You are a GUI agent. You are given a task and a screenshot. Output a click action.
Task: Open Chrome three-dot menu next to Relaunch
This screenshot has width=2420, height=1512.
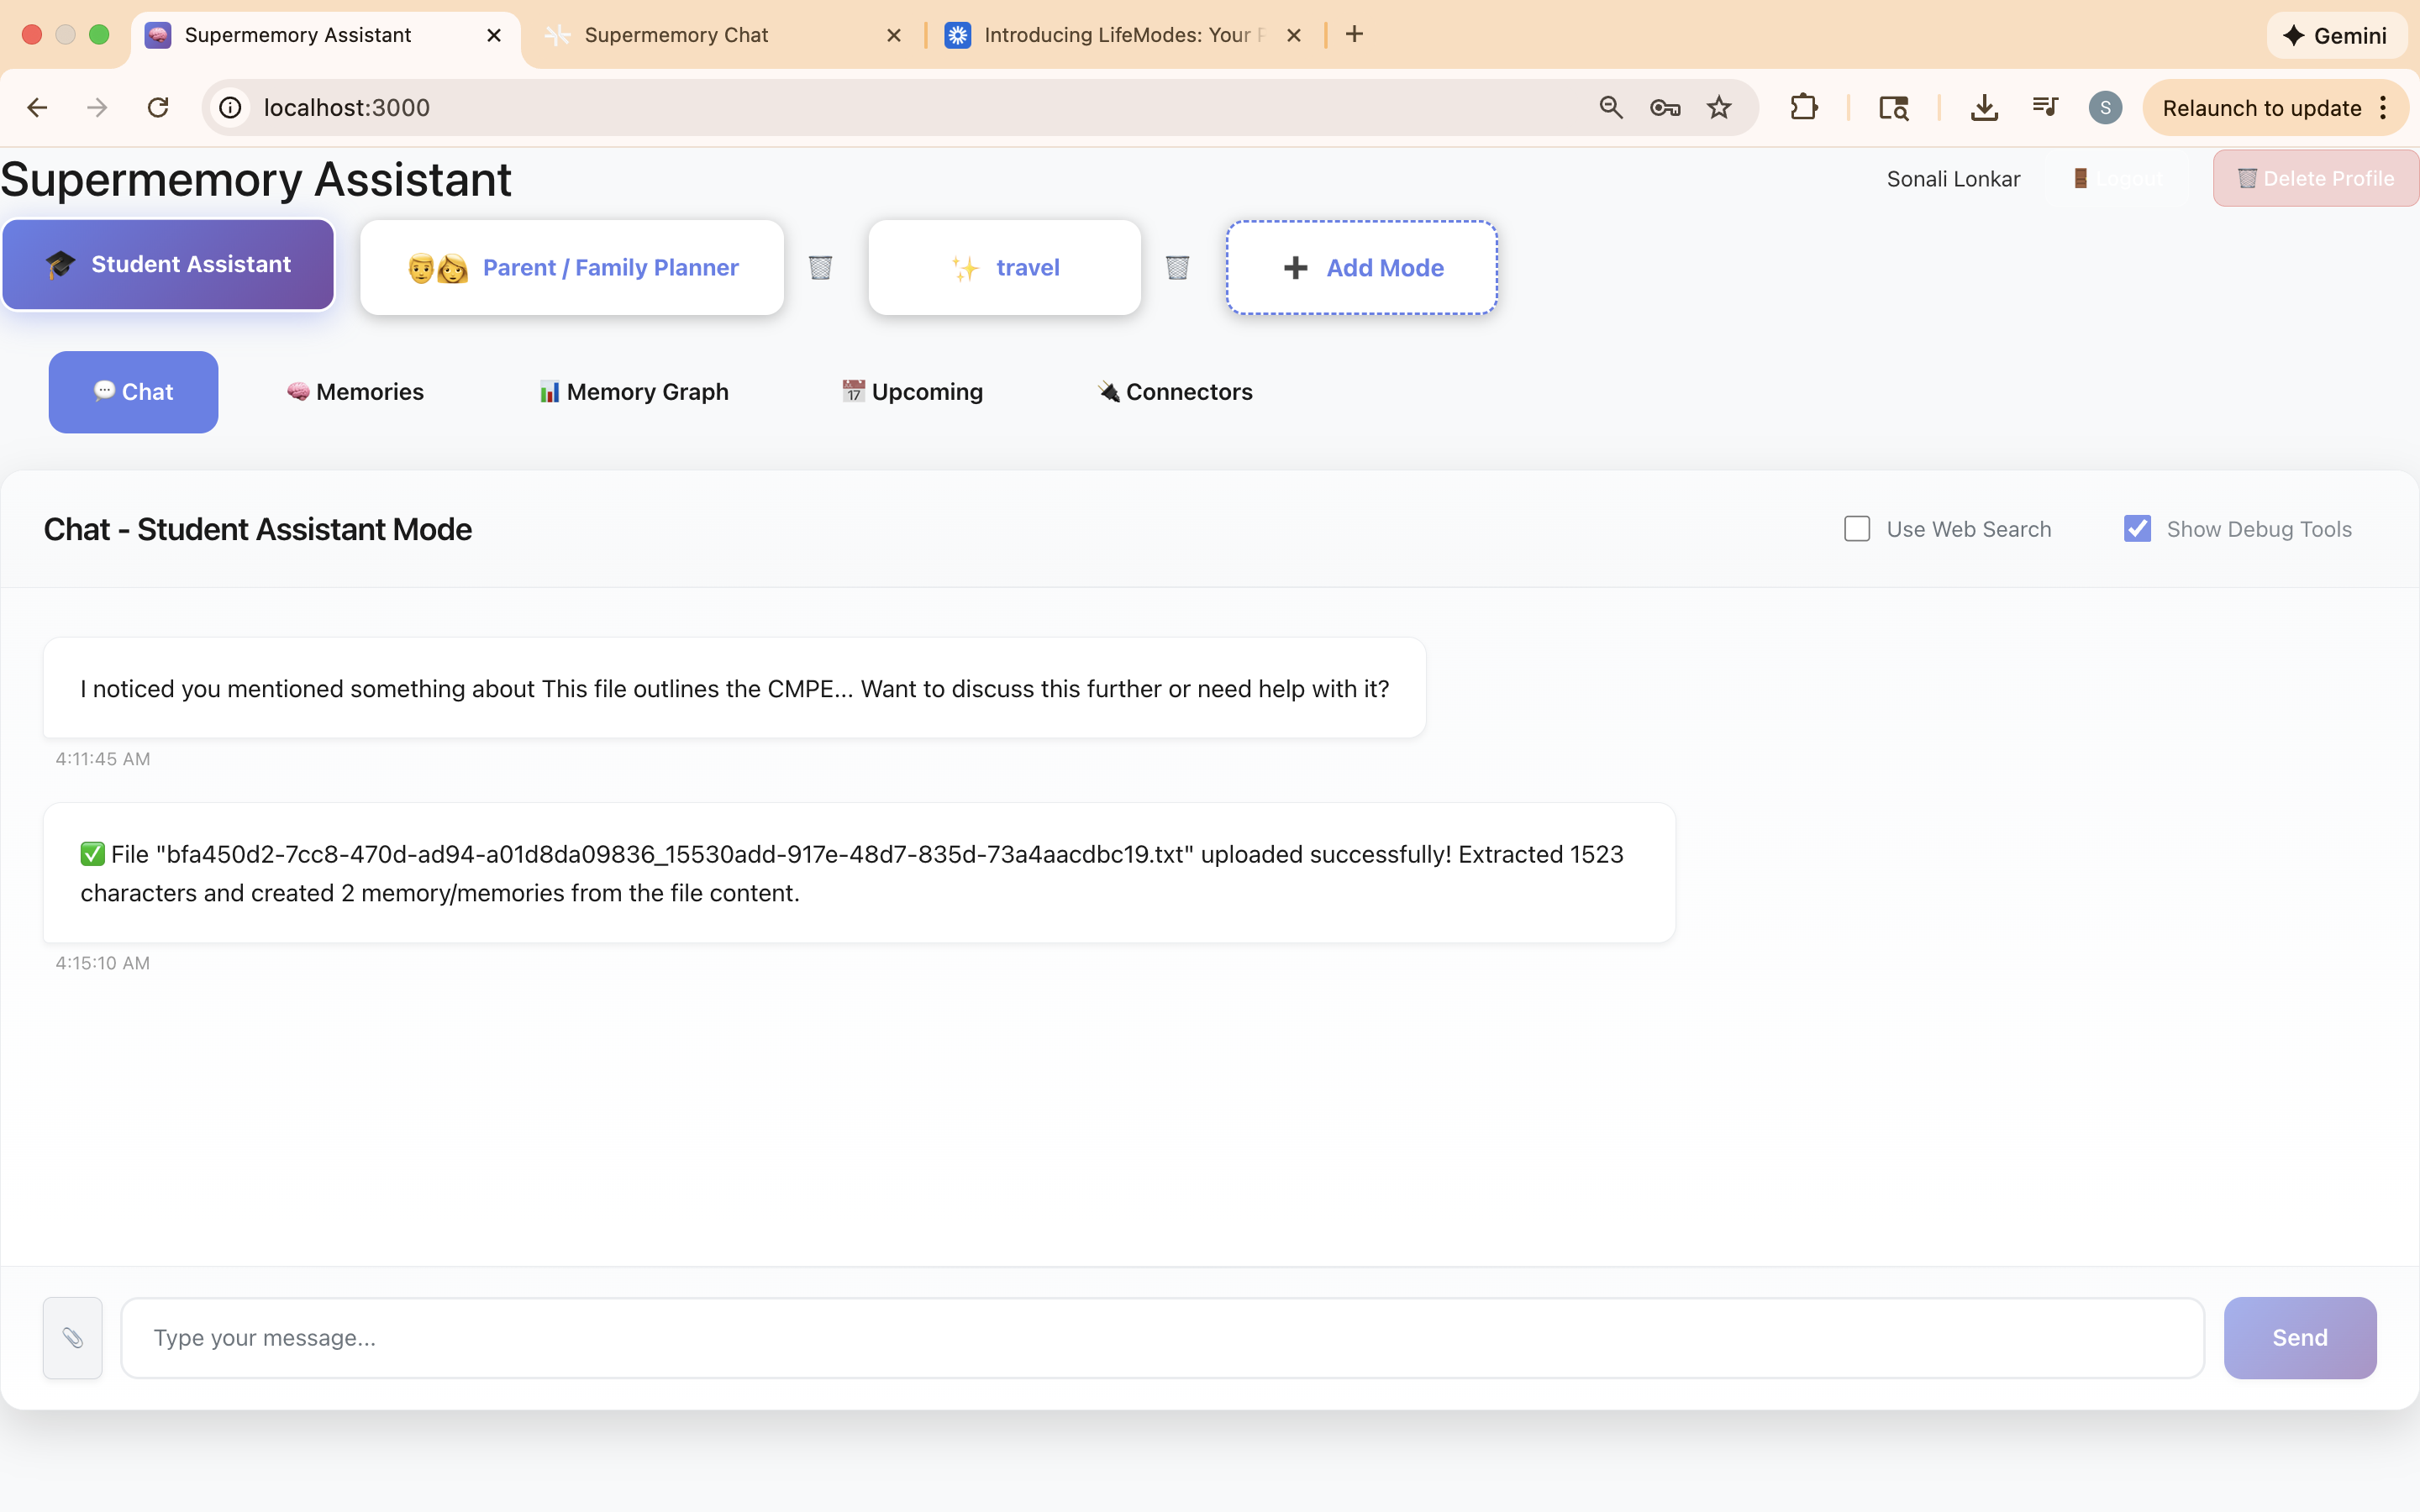tap(2384, 107)
